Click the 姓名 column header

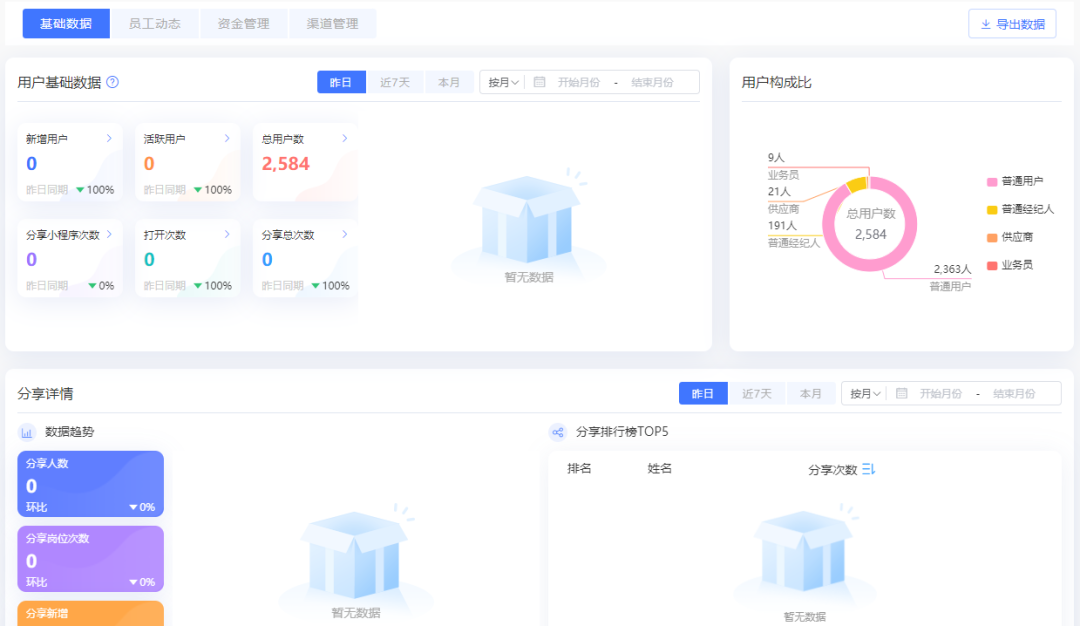pyautogui.click(x=659, y=468)
